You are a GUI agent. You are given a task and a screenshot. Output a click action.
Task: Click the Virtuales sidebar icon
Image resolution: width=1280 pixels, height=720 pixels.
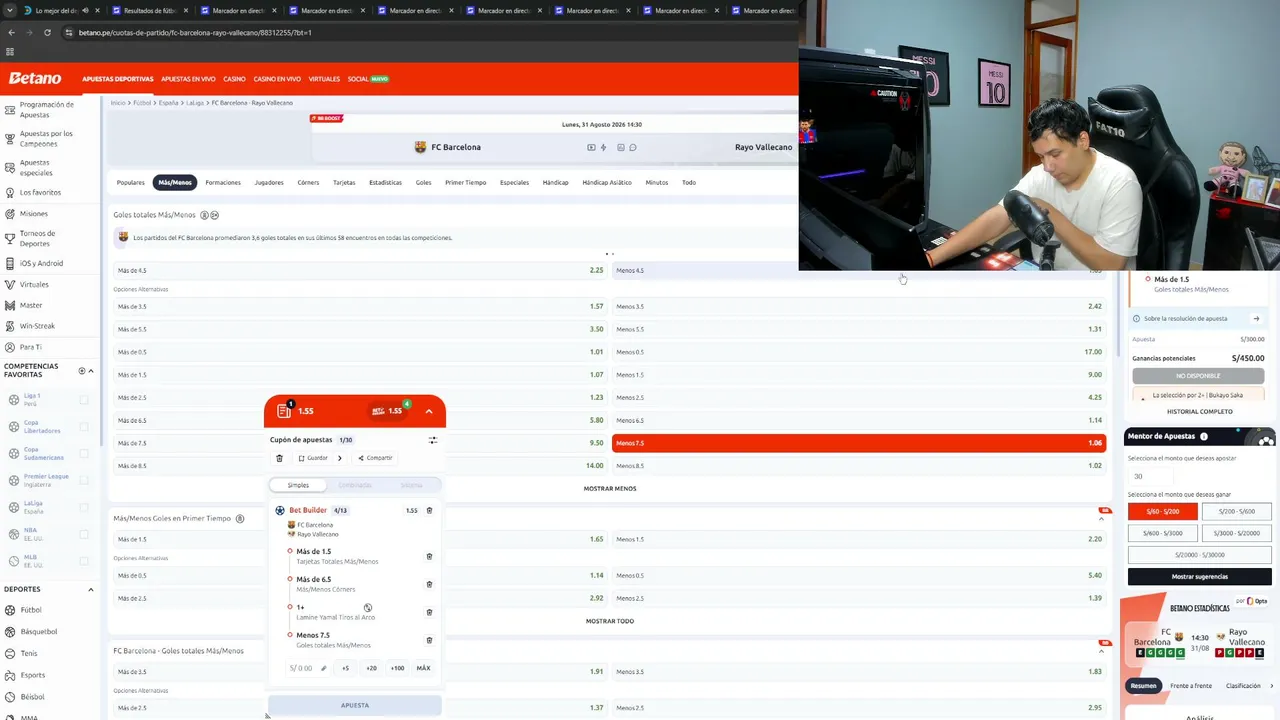10,284
